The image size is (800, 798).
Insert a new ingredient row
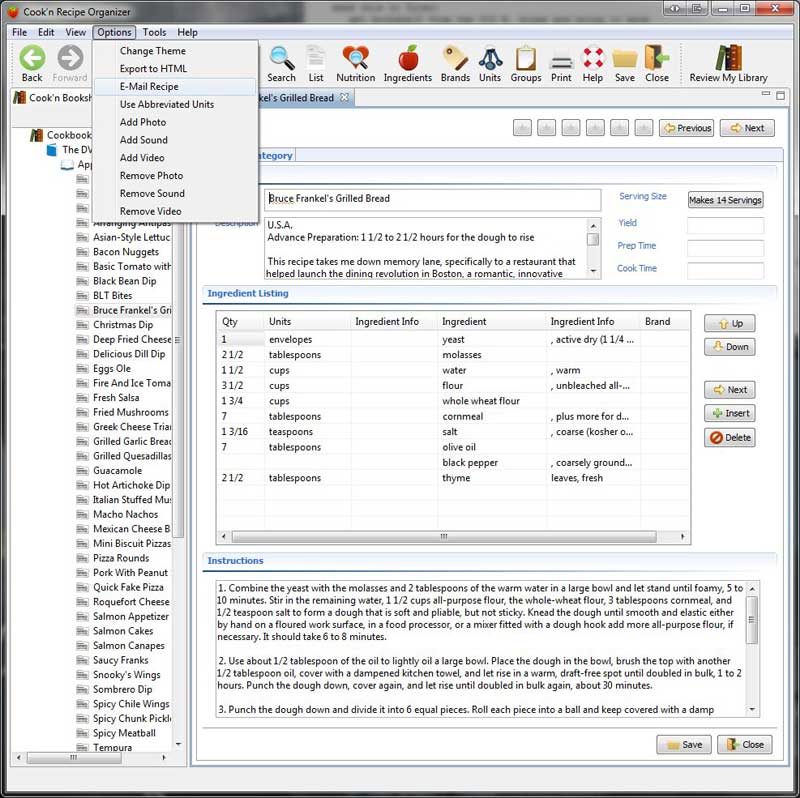tap(730, 413)
